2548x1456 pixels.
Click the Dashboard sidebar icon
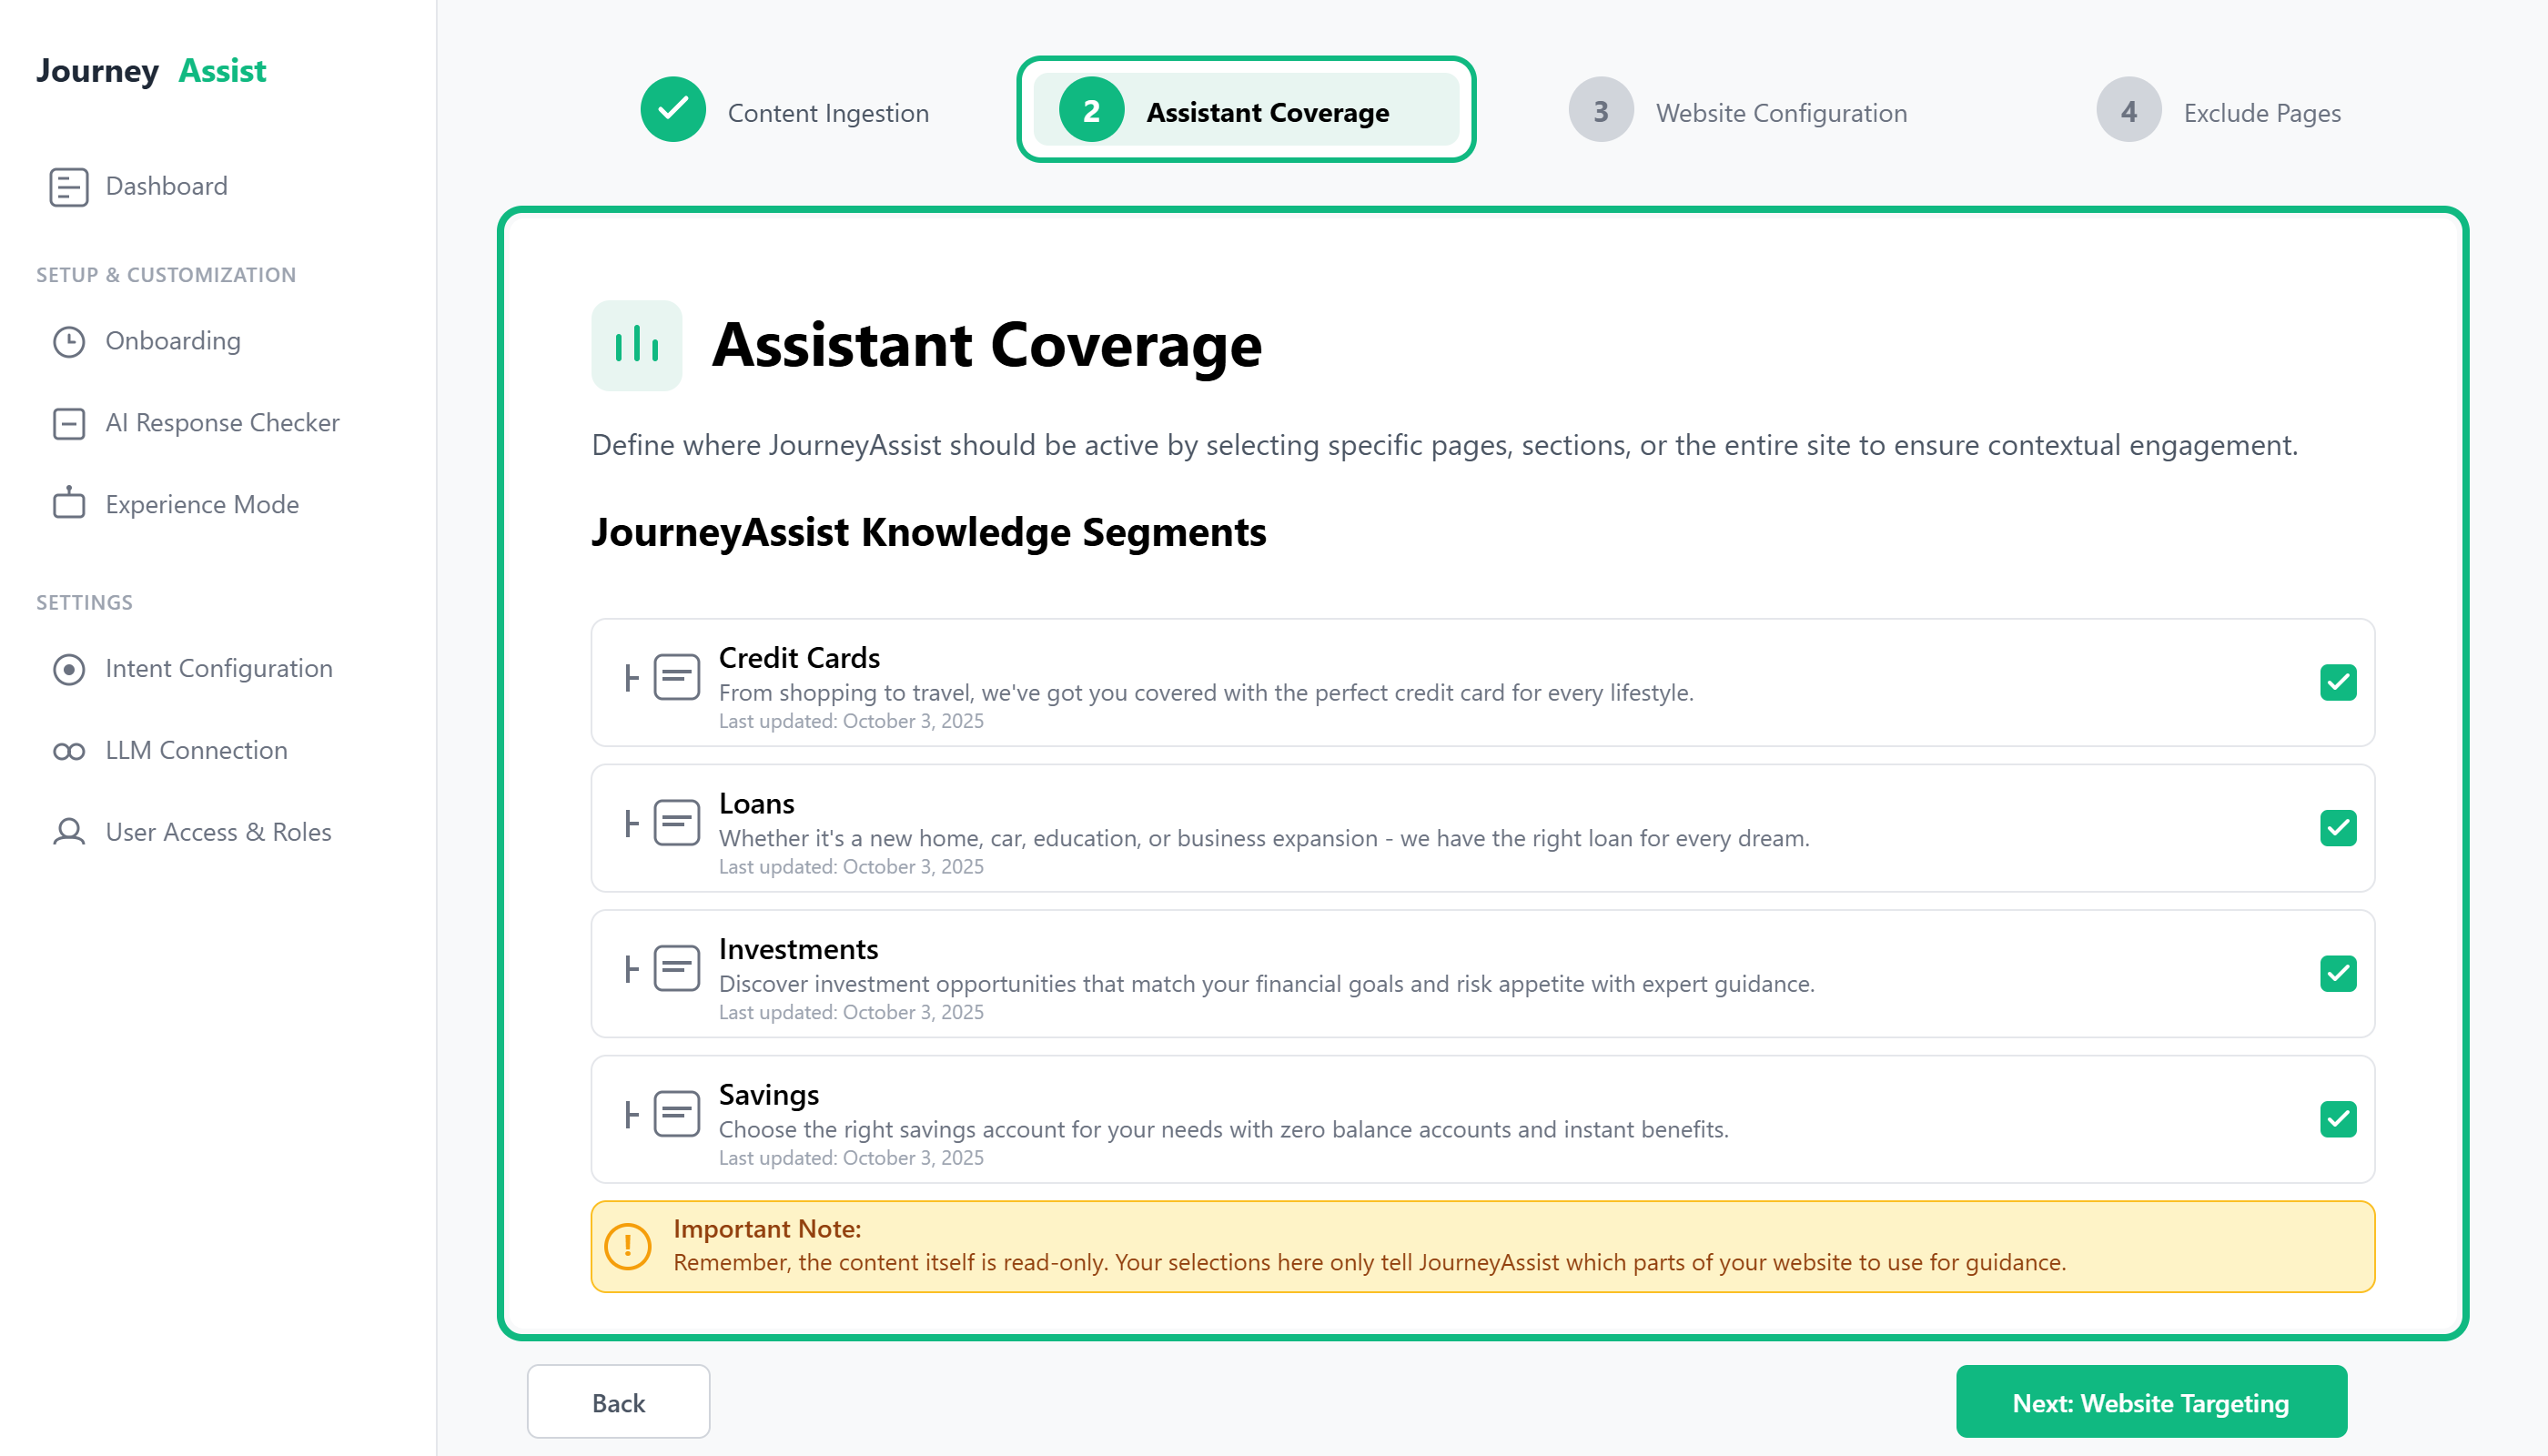pos(68,187)
